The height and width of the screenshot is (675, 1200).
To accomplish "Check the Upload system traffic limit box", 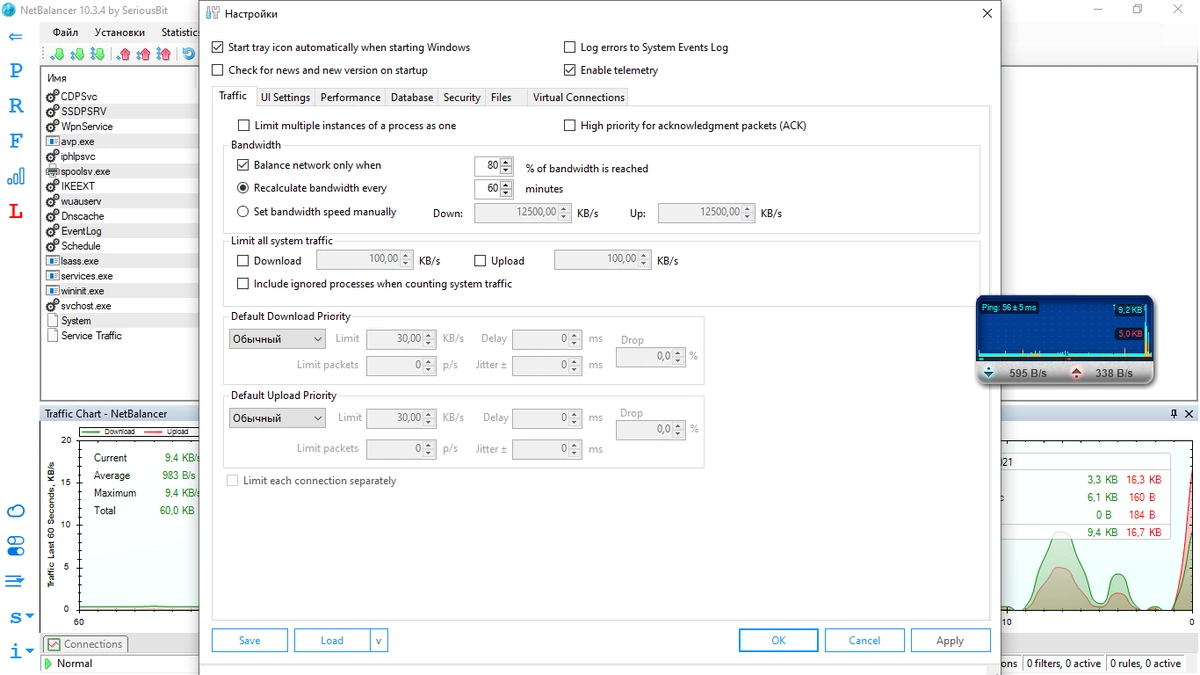I will click(x=481, y=260).
